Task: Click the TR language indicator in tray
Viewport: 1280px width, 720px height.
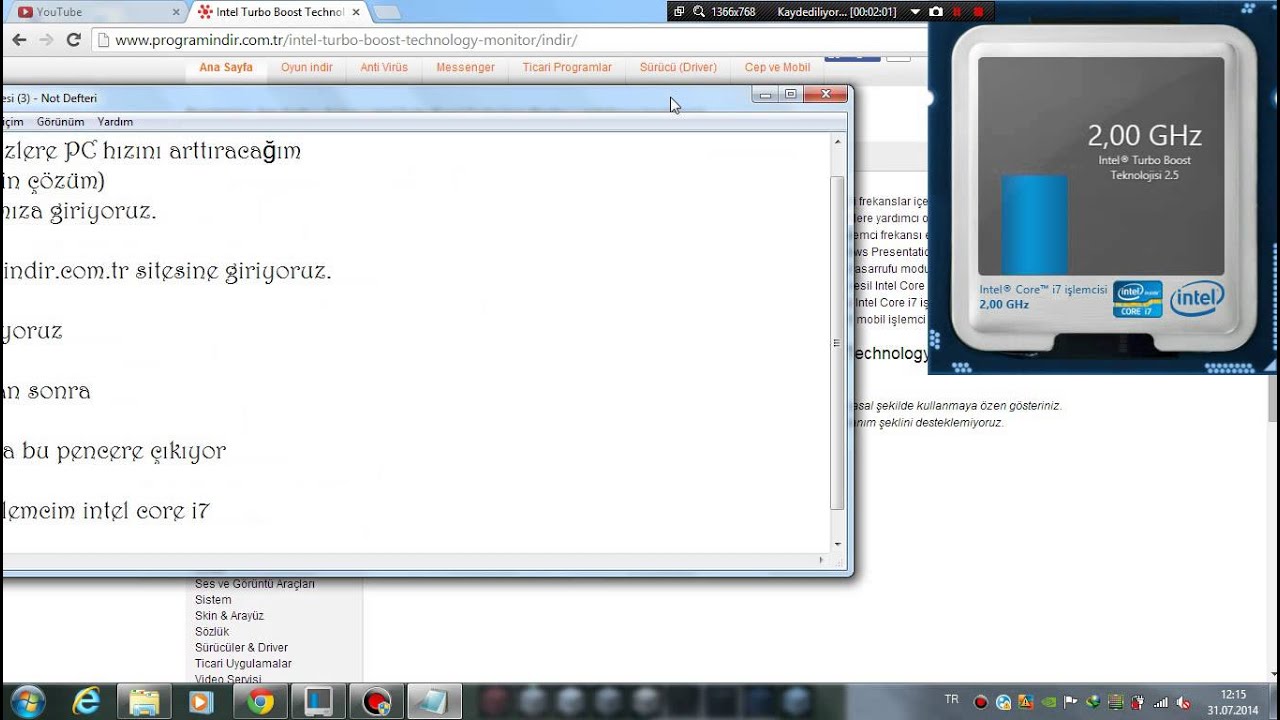Action: [951, 698]
